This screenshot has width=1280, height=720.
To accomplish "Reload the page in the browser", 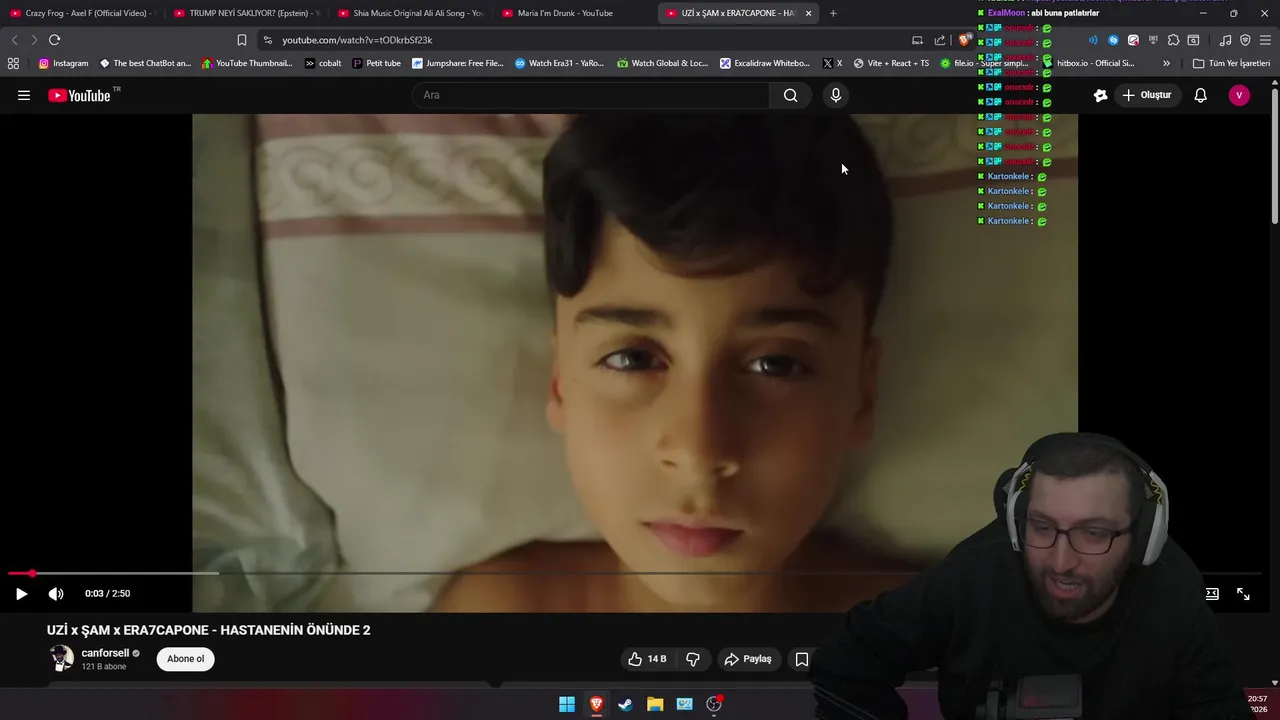I will pyautogui.click(x=54, y=40).
